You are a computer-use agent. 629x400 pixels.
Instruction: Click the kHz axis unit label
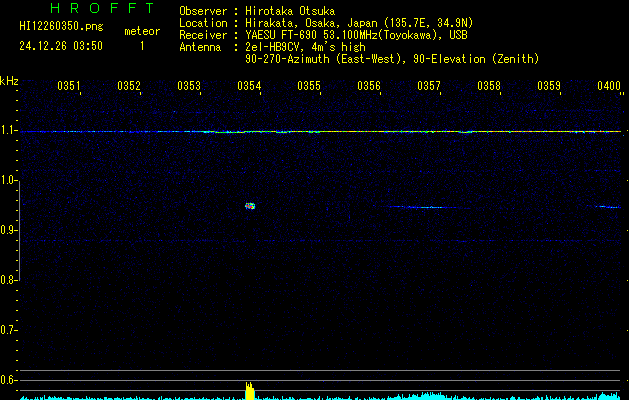pyautogui.click(x=9, y=81)
